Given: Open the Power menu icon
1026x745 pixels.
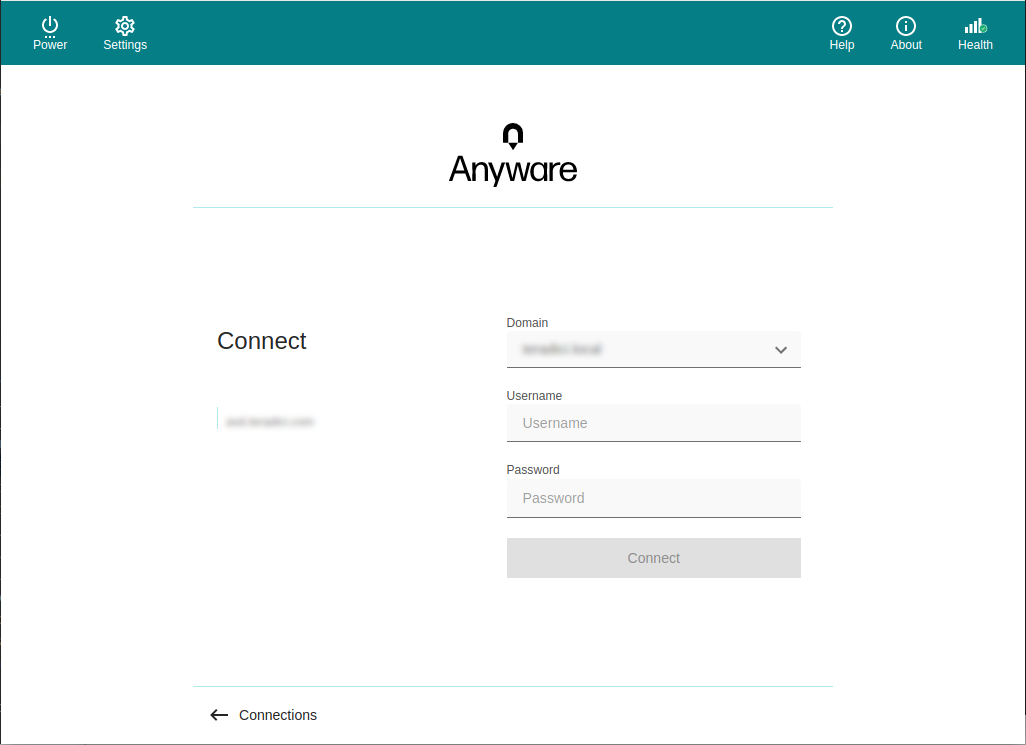Looking at the screenshot, I should click(50, 26).
